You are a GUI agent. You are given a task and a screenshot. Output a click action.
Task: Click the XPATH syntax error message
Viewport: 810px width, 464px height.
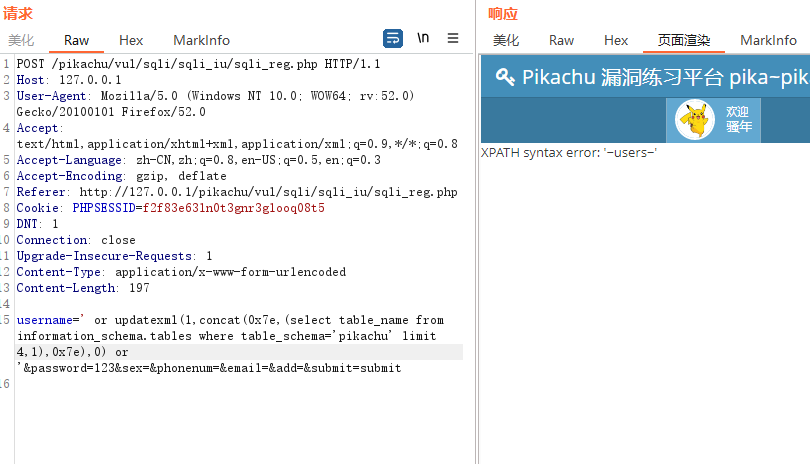click(569, 153)
